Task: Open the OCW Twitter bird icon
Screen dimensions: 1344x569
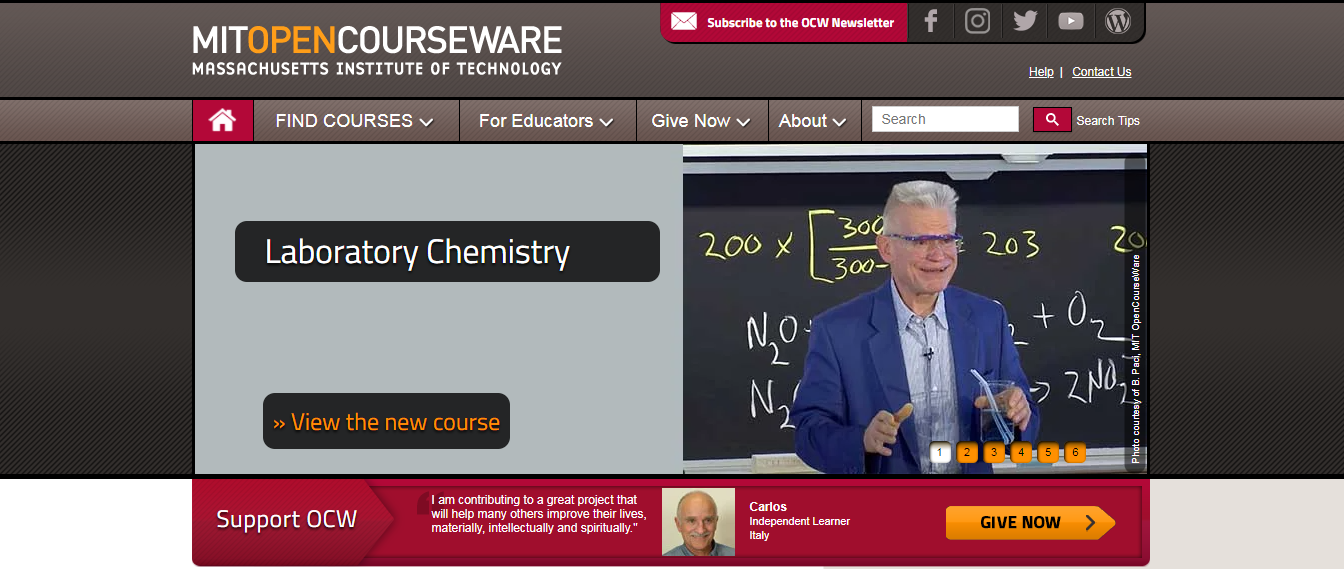Action: 1024,21
